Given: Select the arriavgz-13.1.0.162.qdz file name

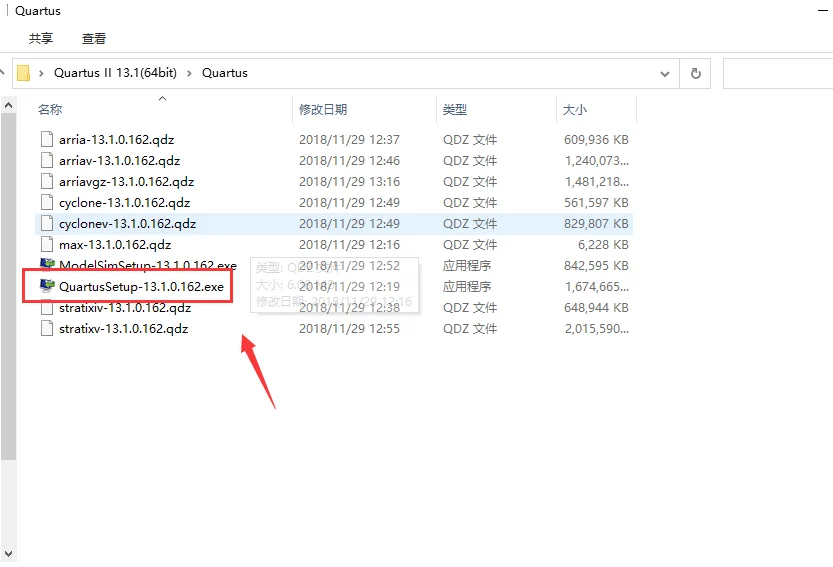Looking at the screenshot, I should click(x=126, y=182).
